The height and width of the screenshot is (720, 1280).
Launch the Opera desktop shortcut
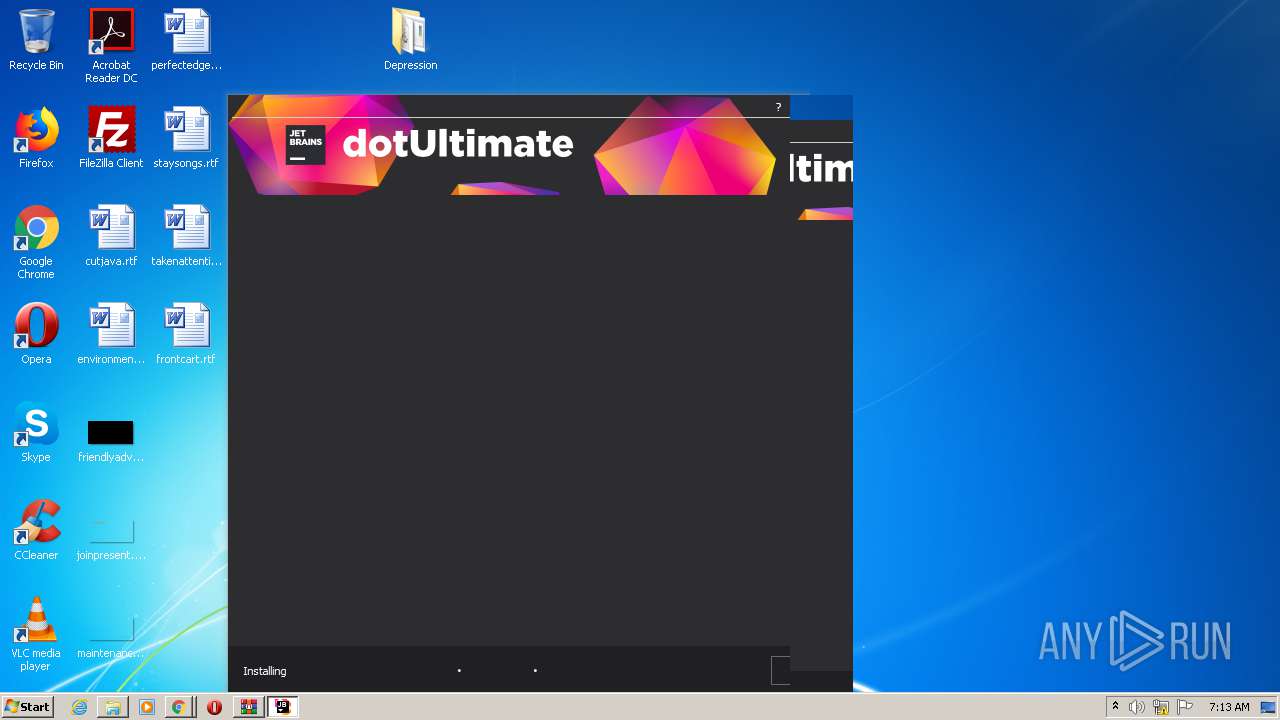click(x=36, y=334)
